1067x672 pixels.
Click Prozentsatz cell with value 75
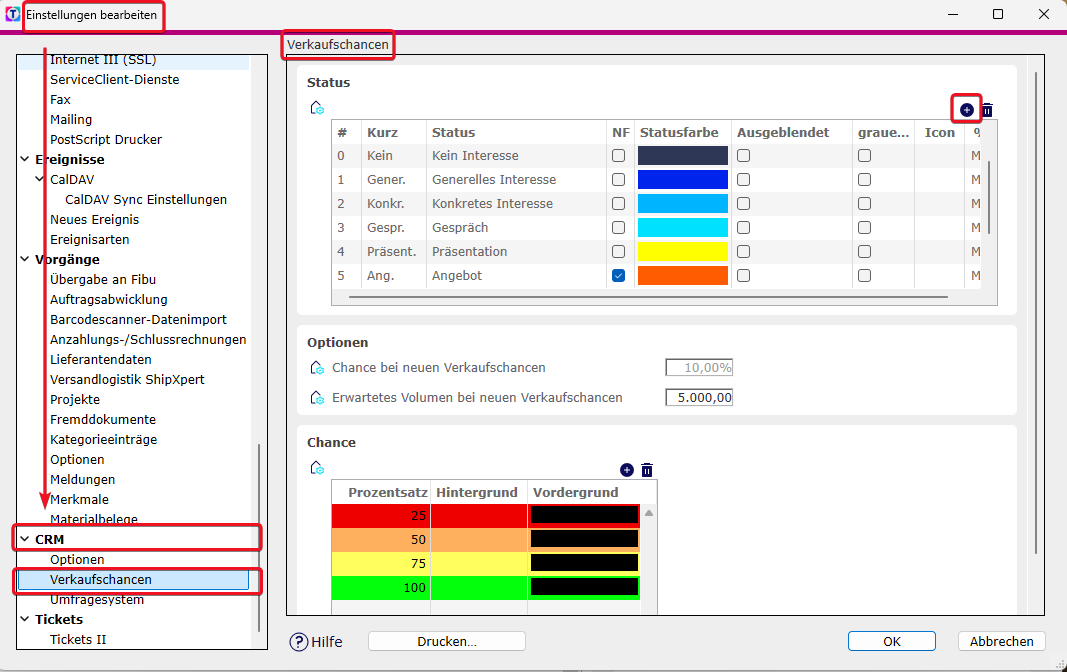pyautogui.click(x=381, y=563)
